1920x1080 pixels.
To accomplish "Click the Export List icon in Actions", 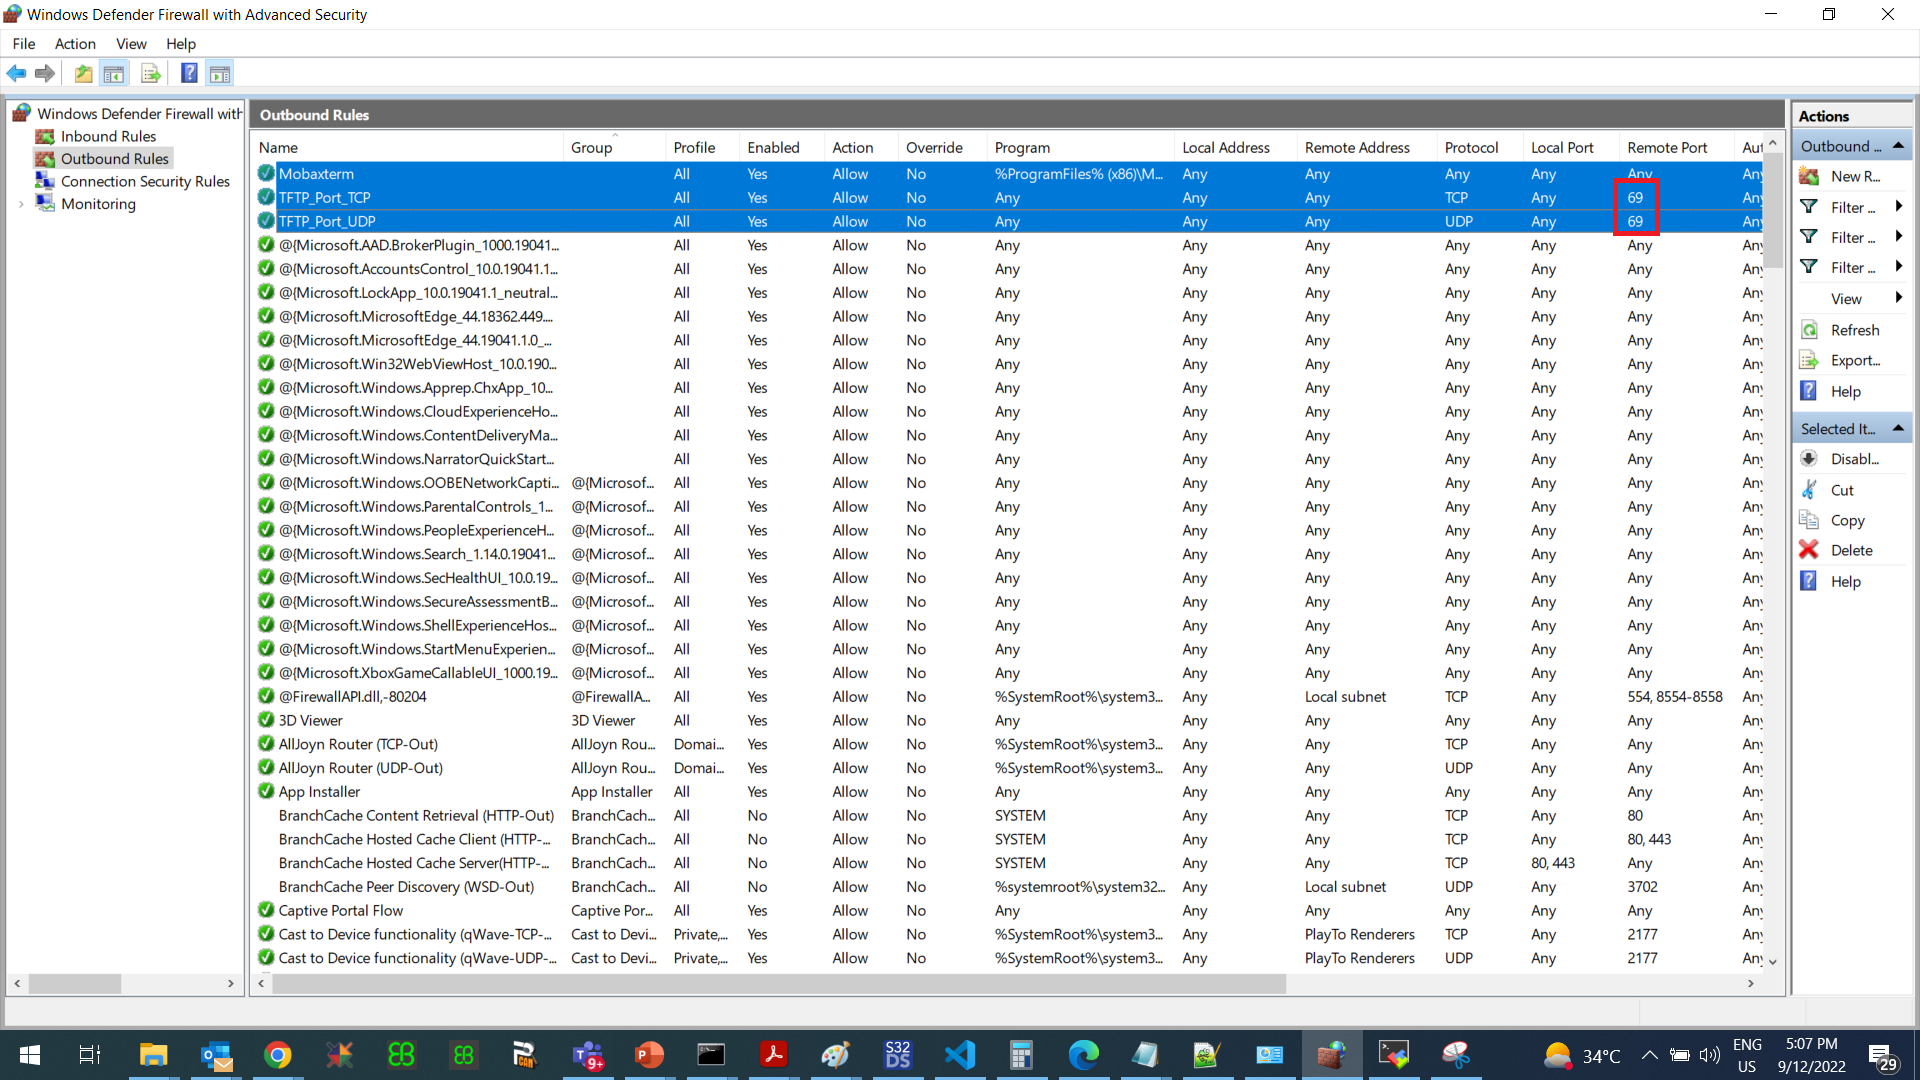I will click(1809, 360).
